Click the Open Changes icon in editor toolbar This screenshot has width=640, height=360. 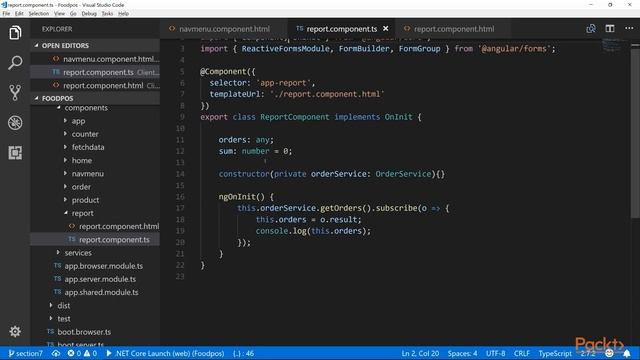tap(591, 29)
